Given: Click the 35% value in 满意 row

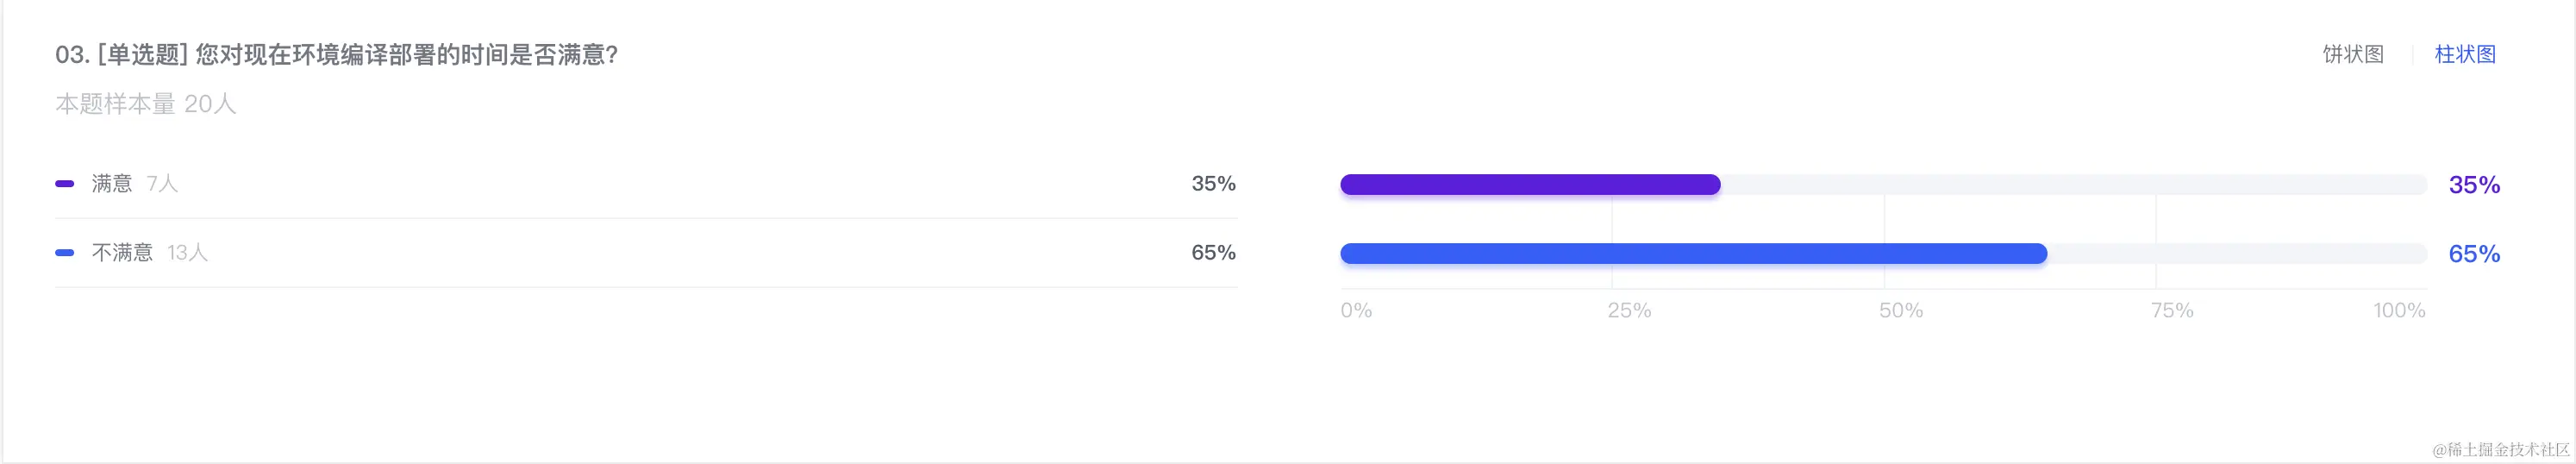Looking at the screenshot, I should (x=1213, y=184).
